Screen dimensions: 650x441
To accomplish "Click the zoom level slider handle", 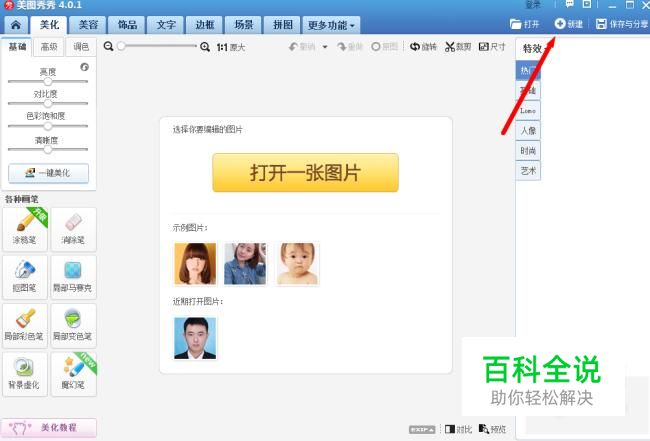I will coord(121,46).
